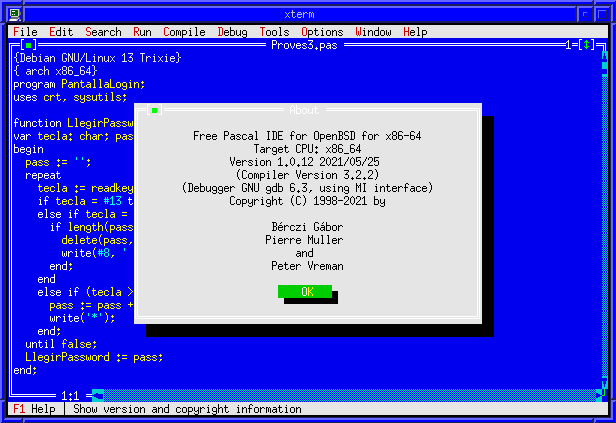Open the File menu

click(x=25, y=32)
